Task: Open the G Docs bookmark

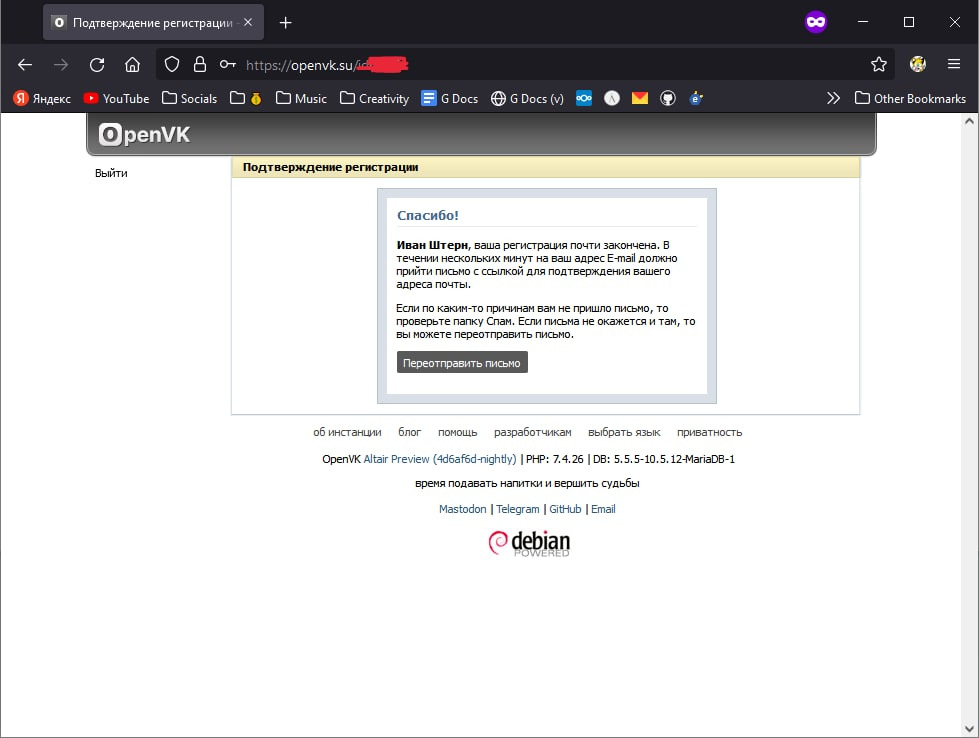Action: click(450, 99)
